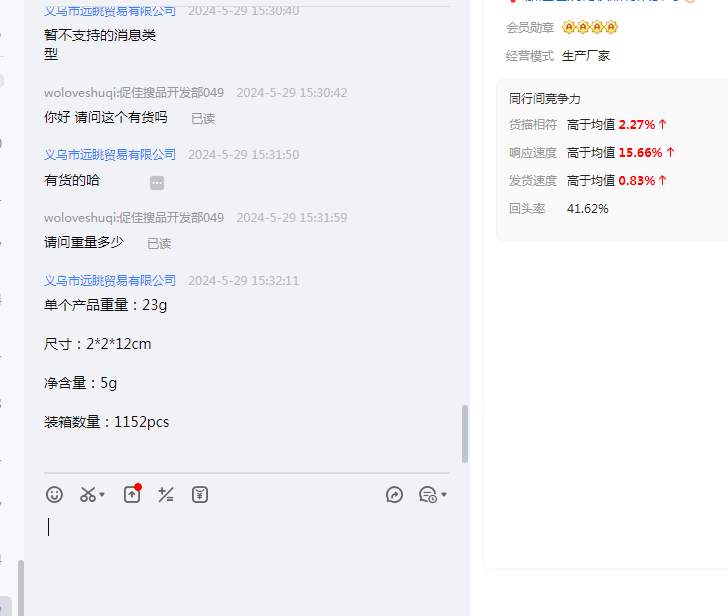The width and height of the screenshot is (728, 616).
Task: Click the upload file icon
Action: pos(132,494)
